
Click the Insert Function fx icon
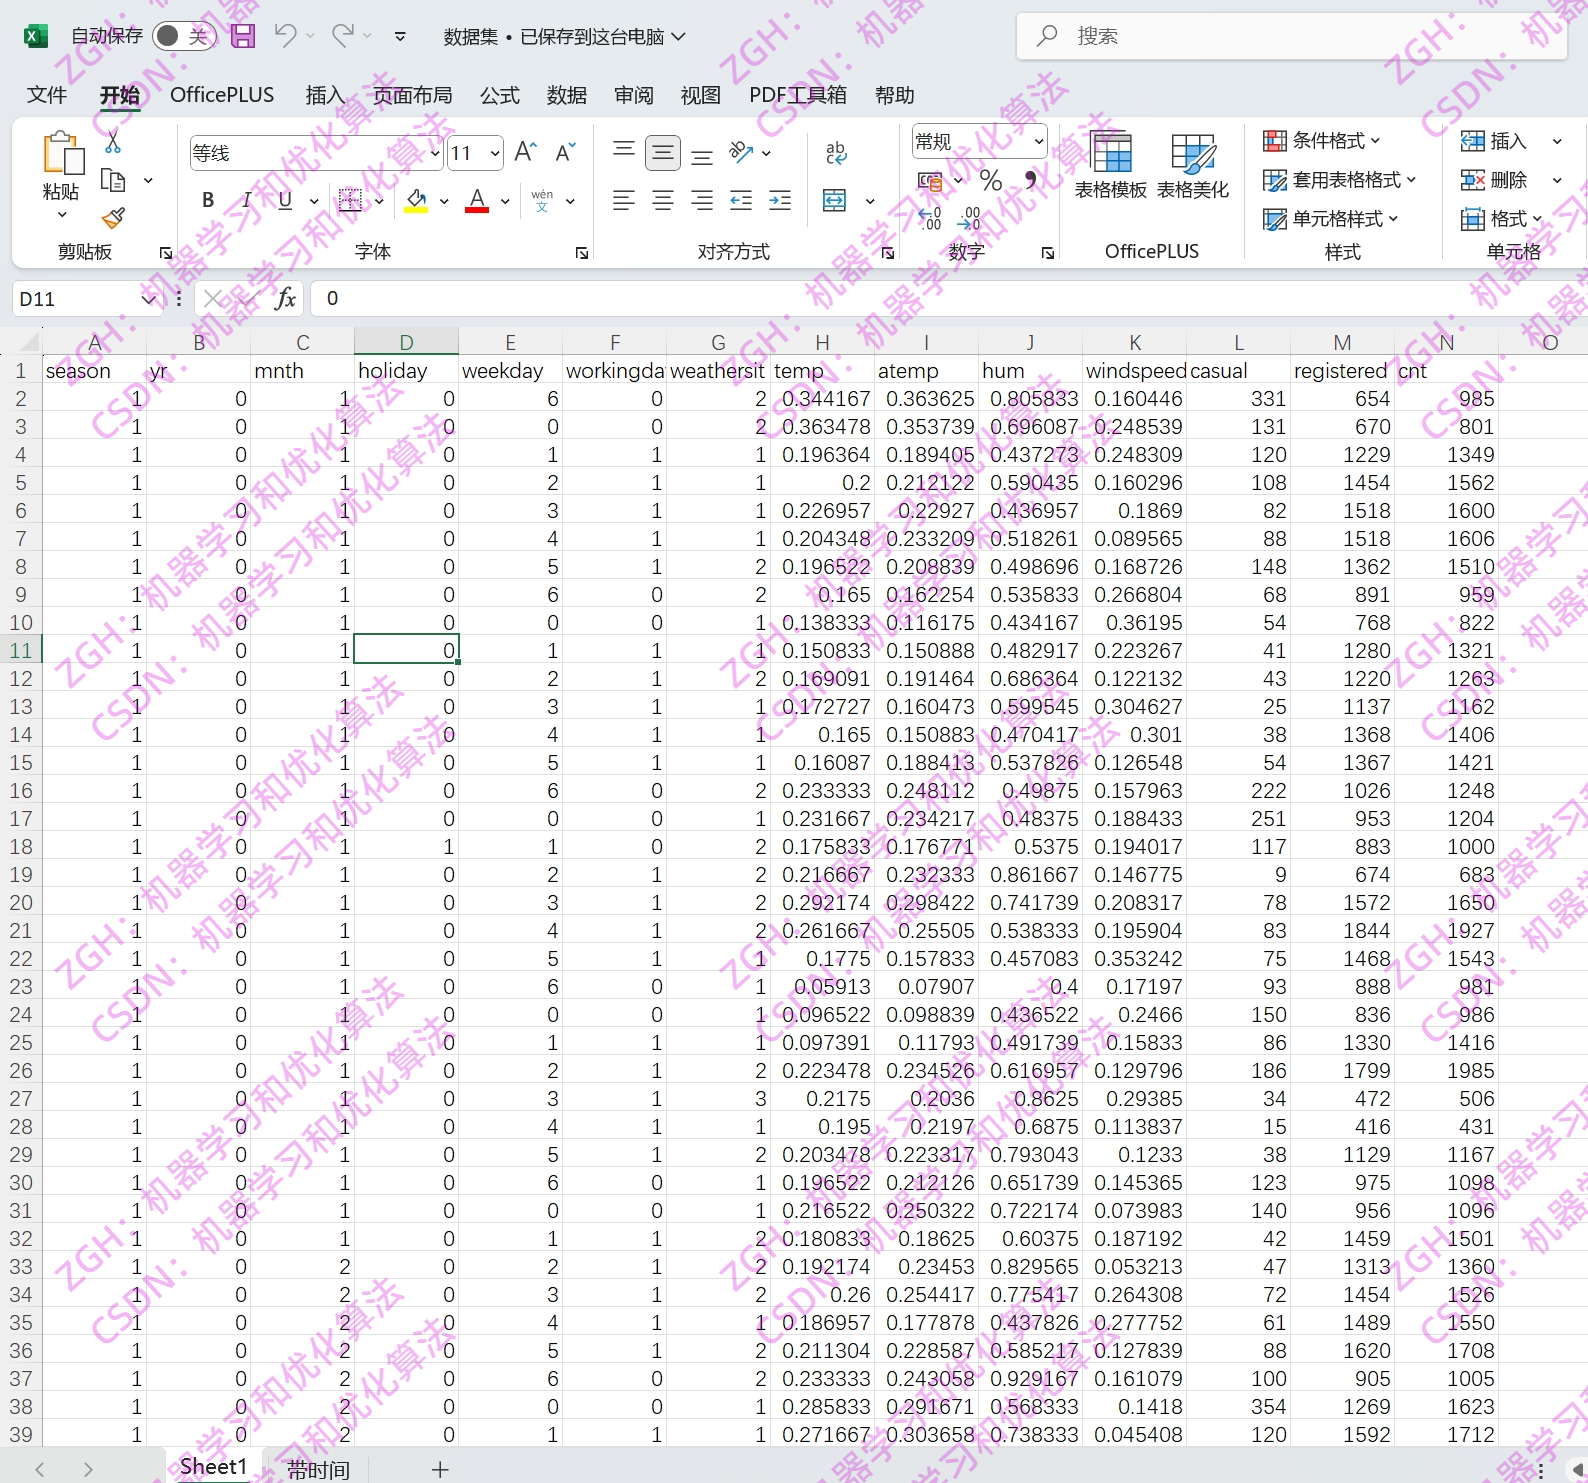[286, 298]
